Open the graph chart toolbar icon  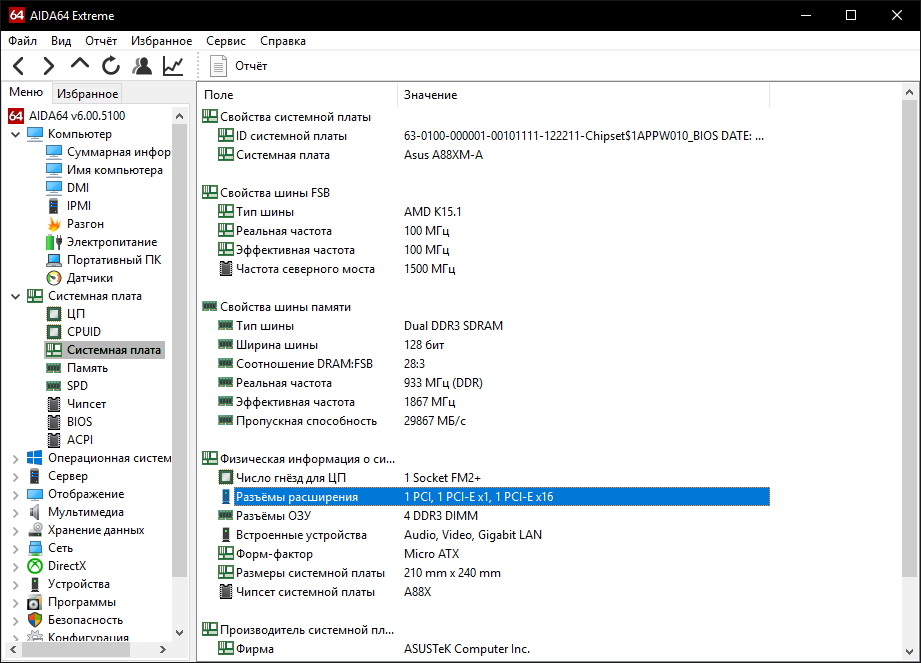pos(173,66)
